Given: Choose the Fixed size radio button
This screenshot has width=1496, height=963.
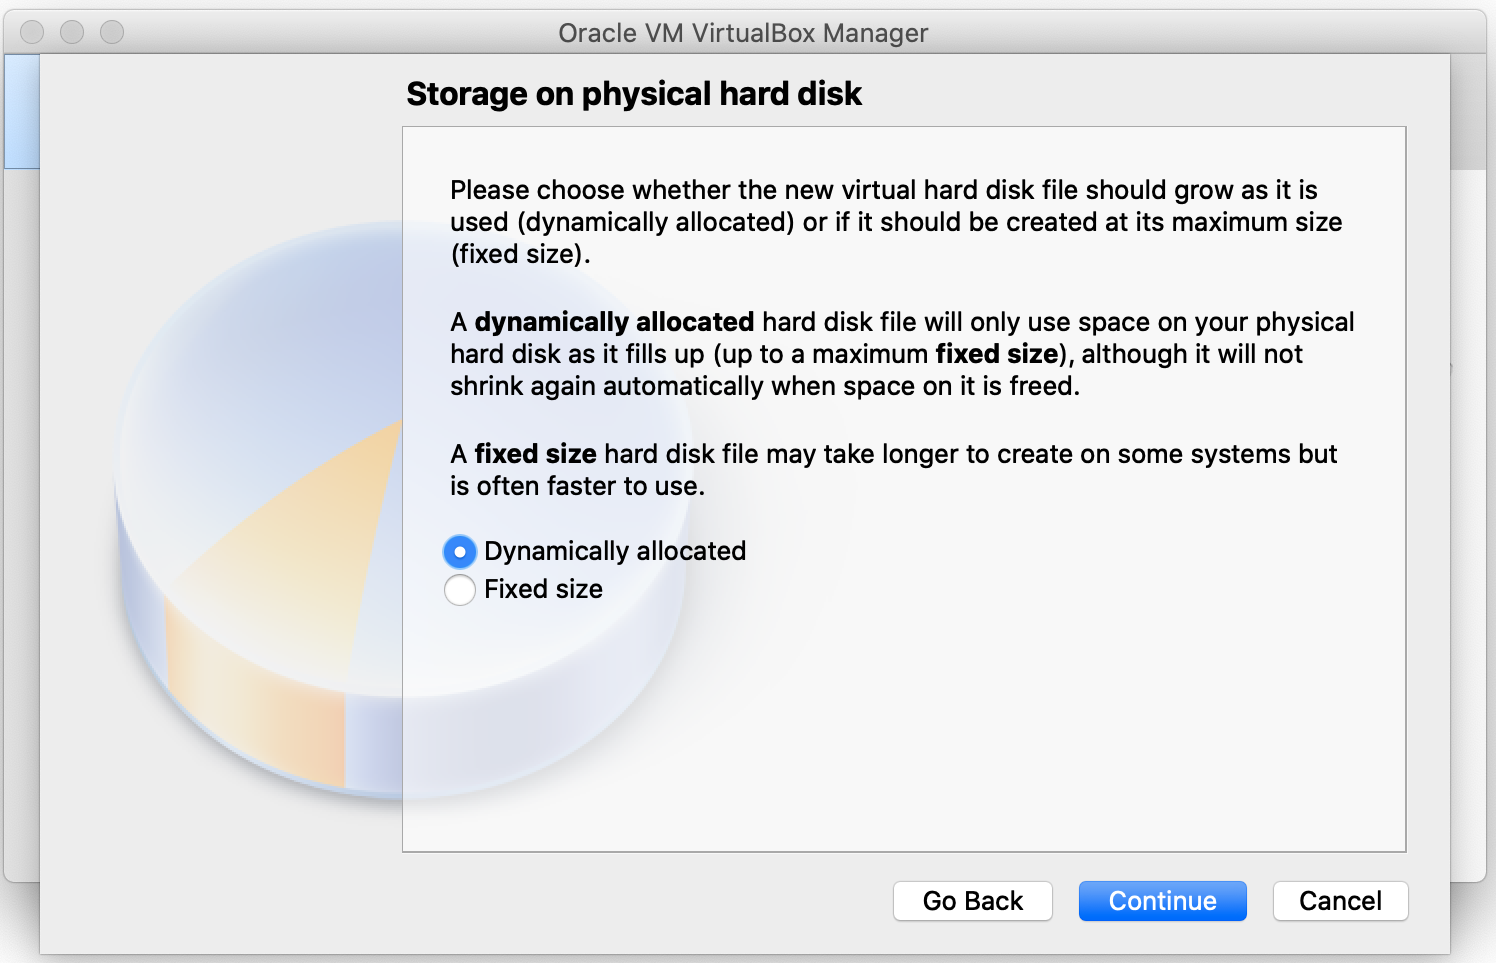Looking at the screenshot, I should 460,590.
